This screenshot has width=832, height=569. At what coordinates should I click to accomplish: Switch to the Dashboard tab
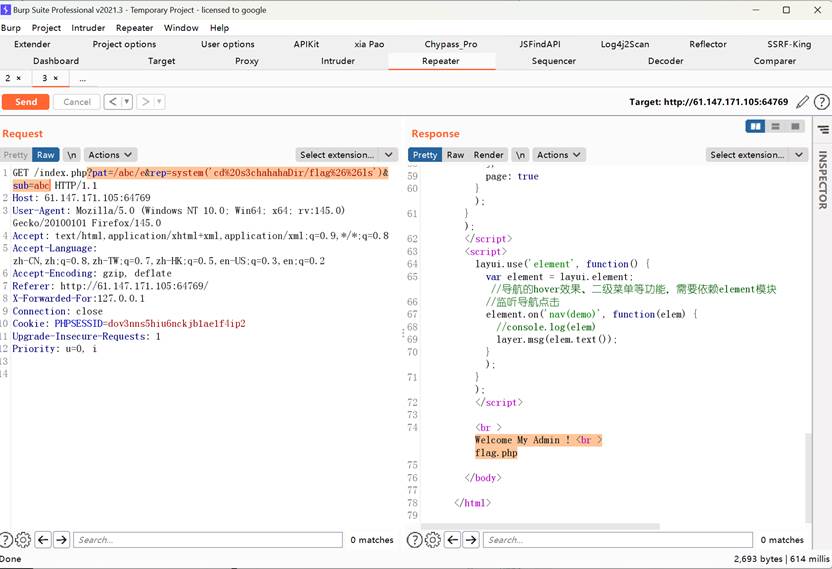(x=56, y=61)
